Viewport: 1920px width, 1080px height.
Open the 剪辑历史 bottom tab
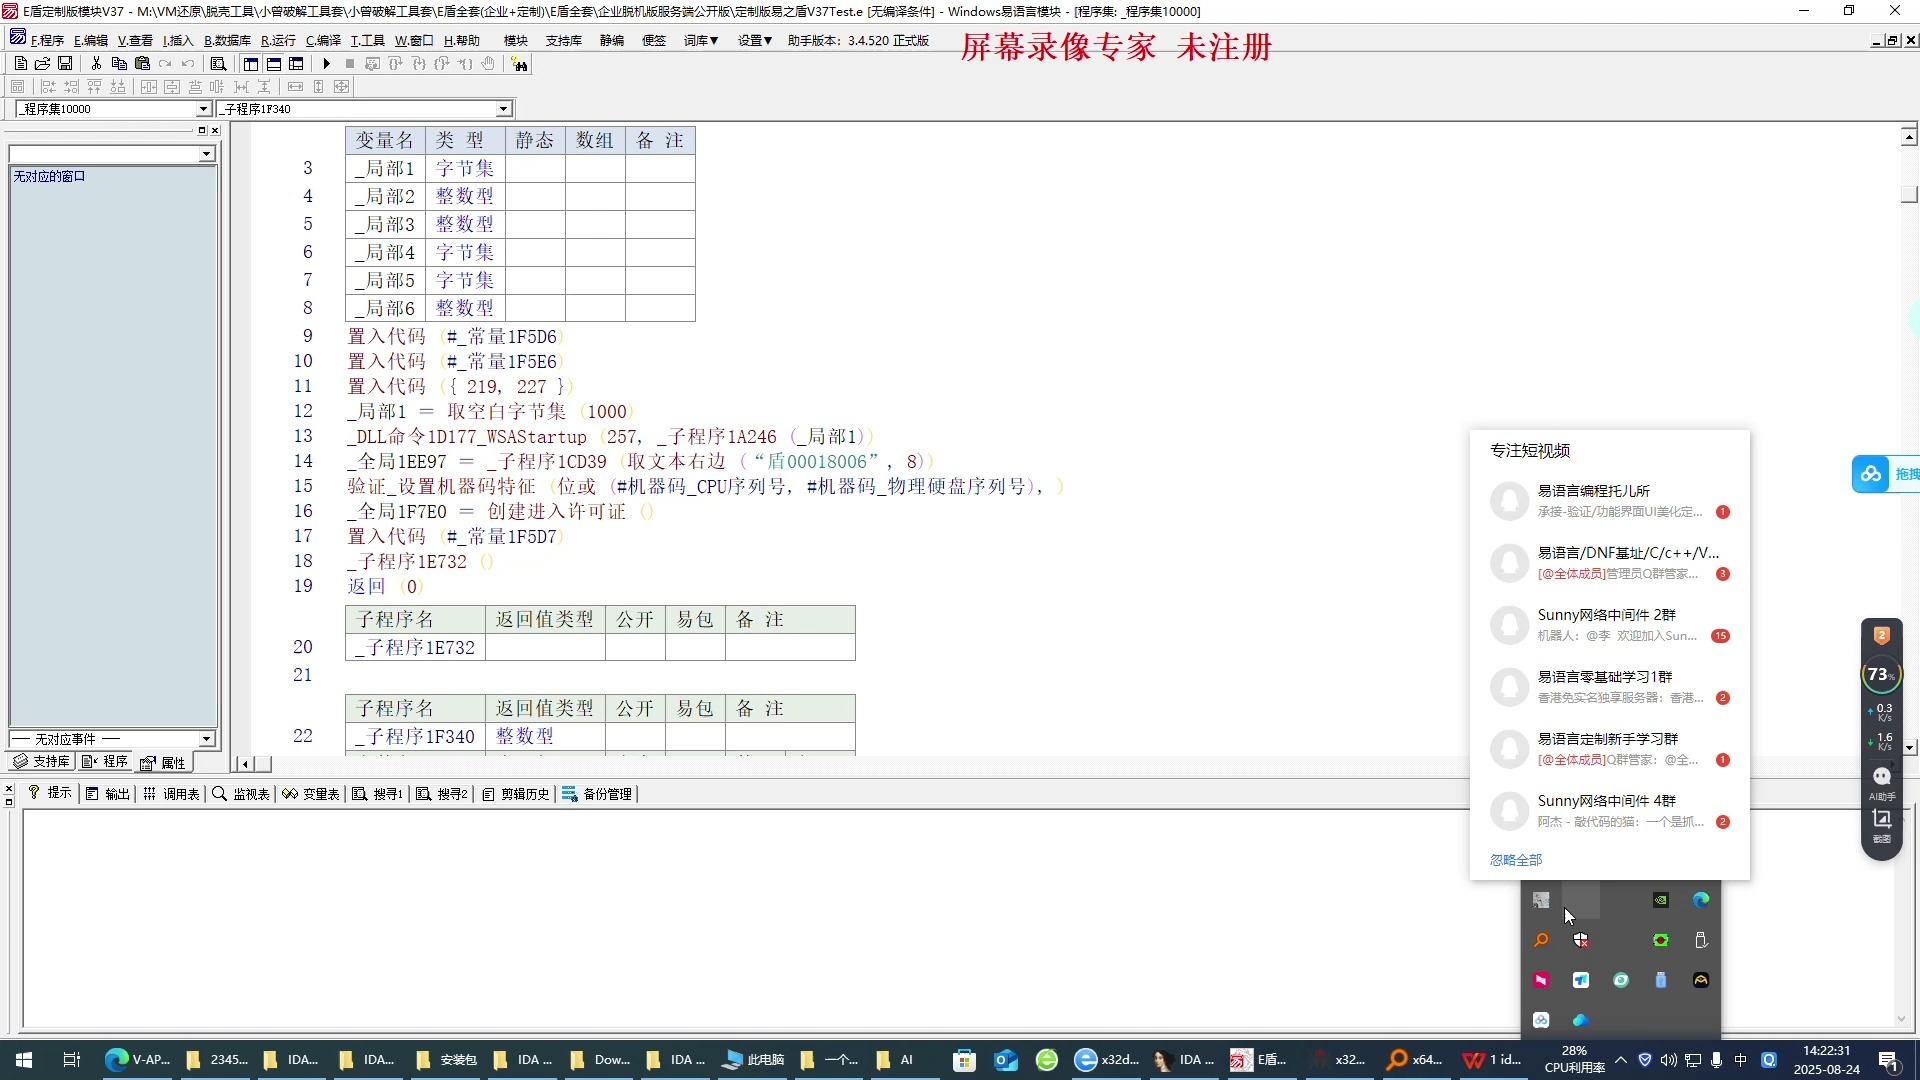[x=516, y=793]
